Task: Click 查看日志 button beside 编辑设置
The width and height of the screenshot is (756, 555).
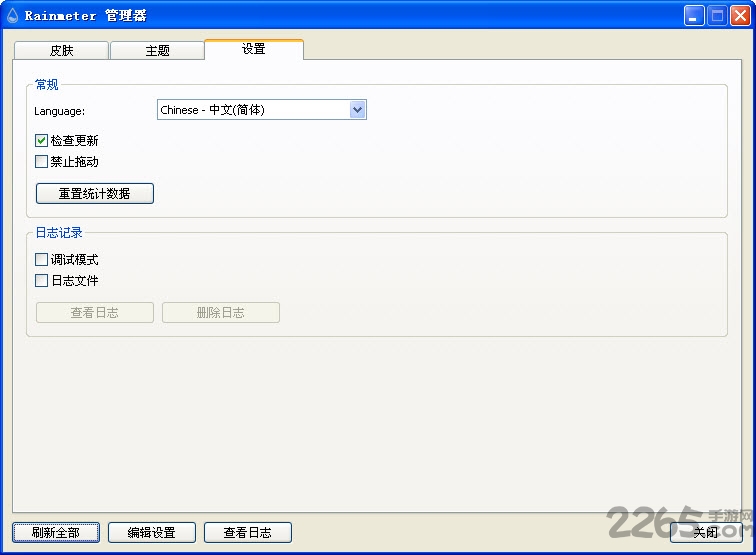Action: [x=247, y=533]
